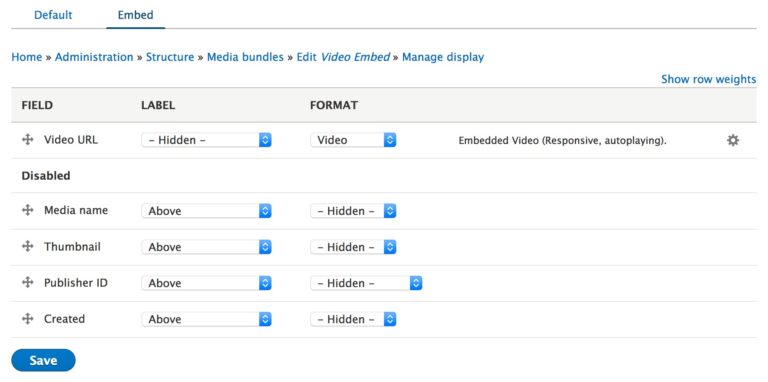Open Created label dropdown
Viewport: 768px width, 382px height.
point(206,319)
